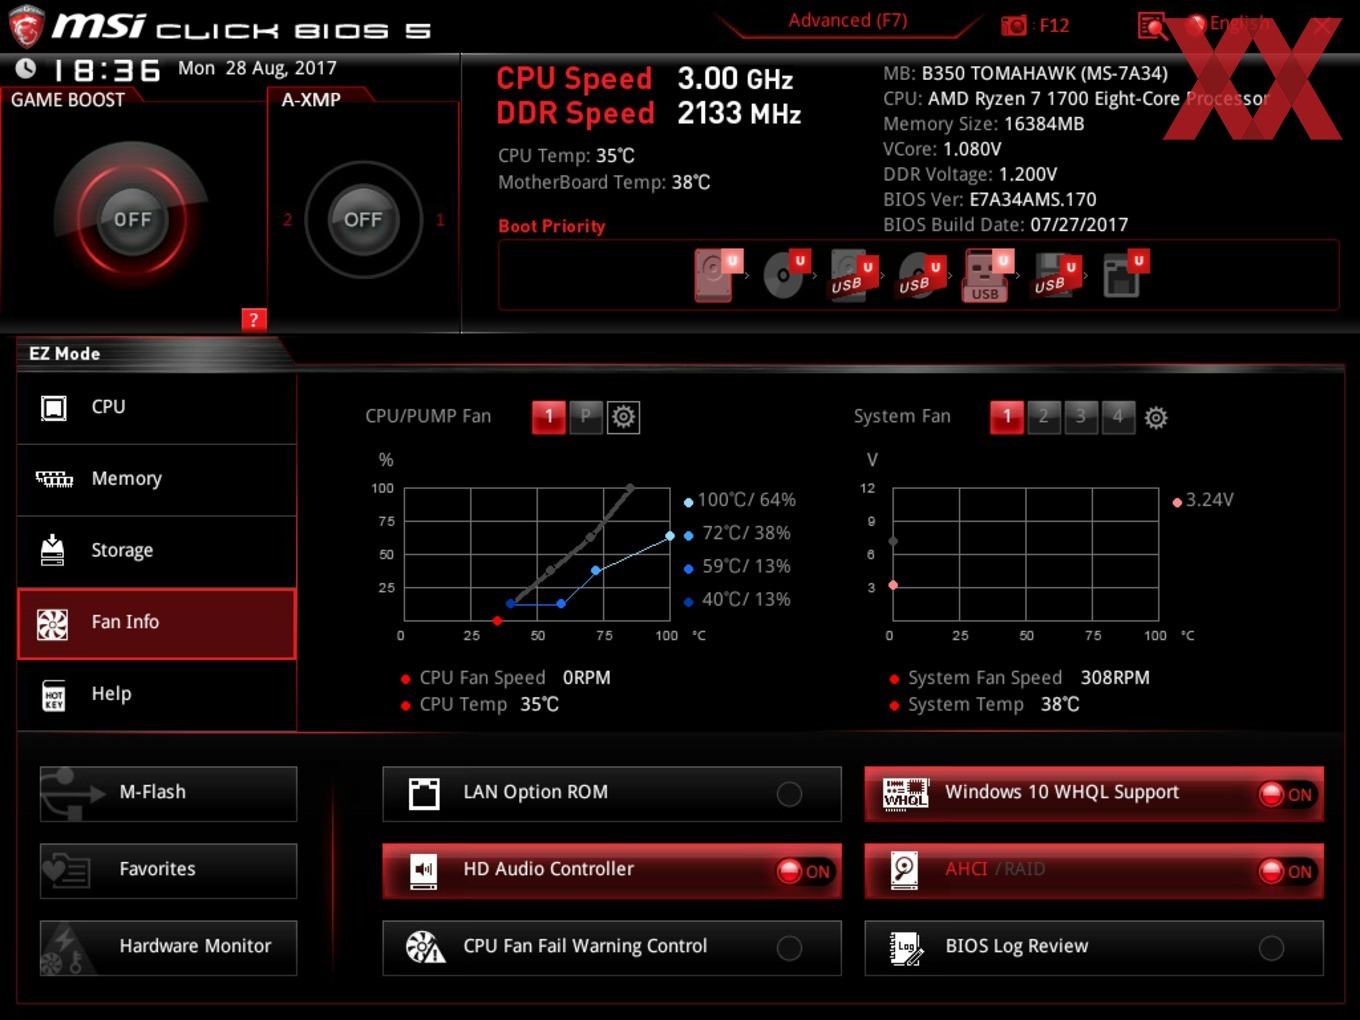Open the English language selector
This screenshot has height=1020, width=1360.
1228,24
